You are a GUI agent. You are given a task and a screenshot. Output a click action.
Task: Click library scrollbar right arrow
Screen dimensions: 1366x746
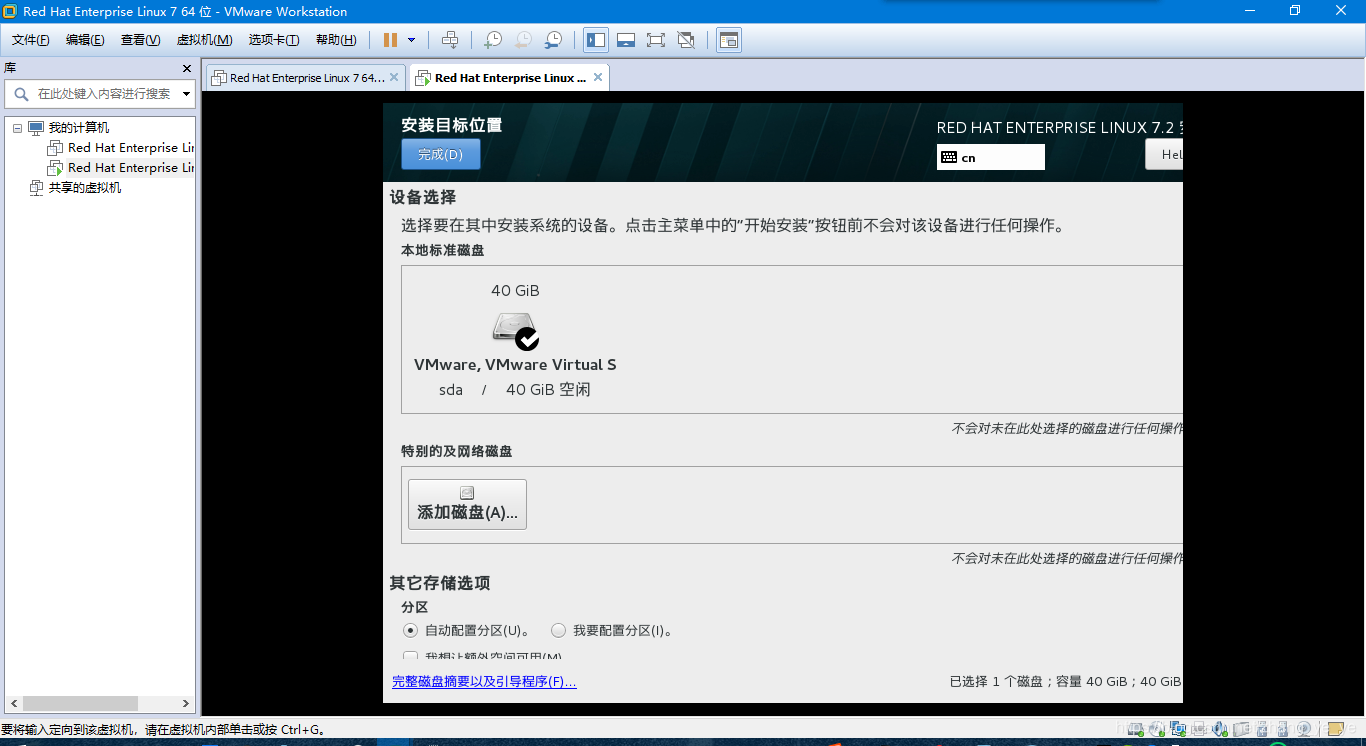point(186,704)
